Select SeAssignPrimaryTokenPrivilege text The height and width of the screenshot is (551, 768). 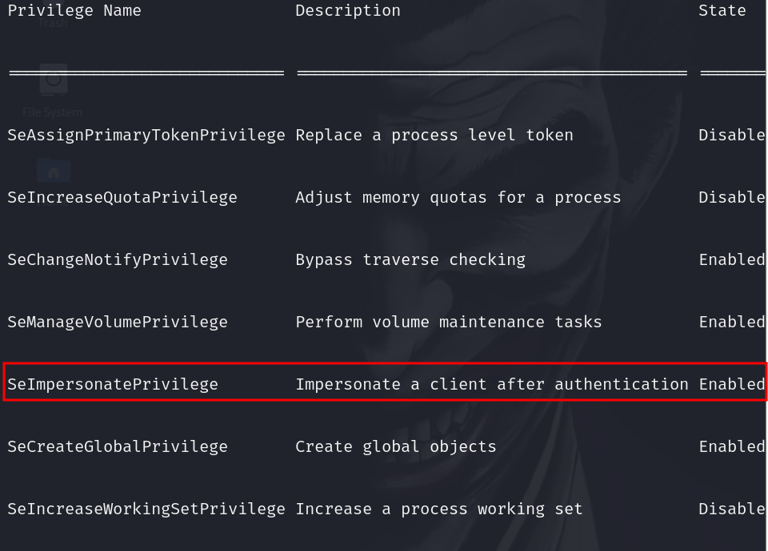(x=146, y=135)
